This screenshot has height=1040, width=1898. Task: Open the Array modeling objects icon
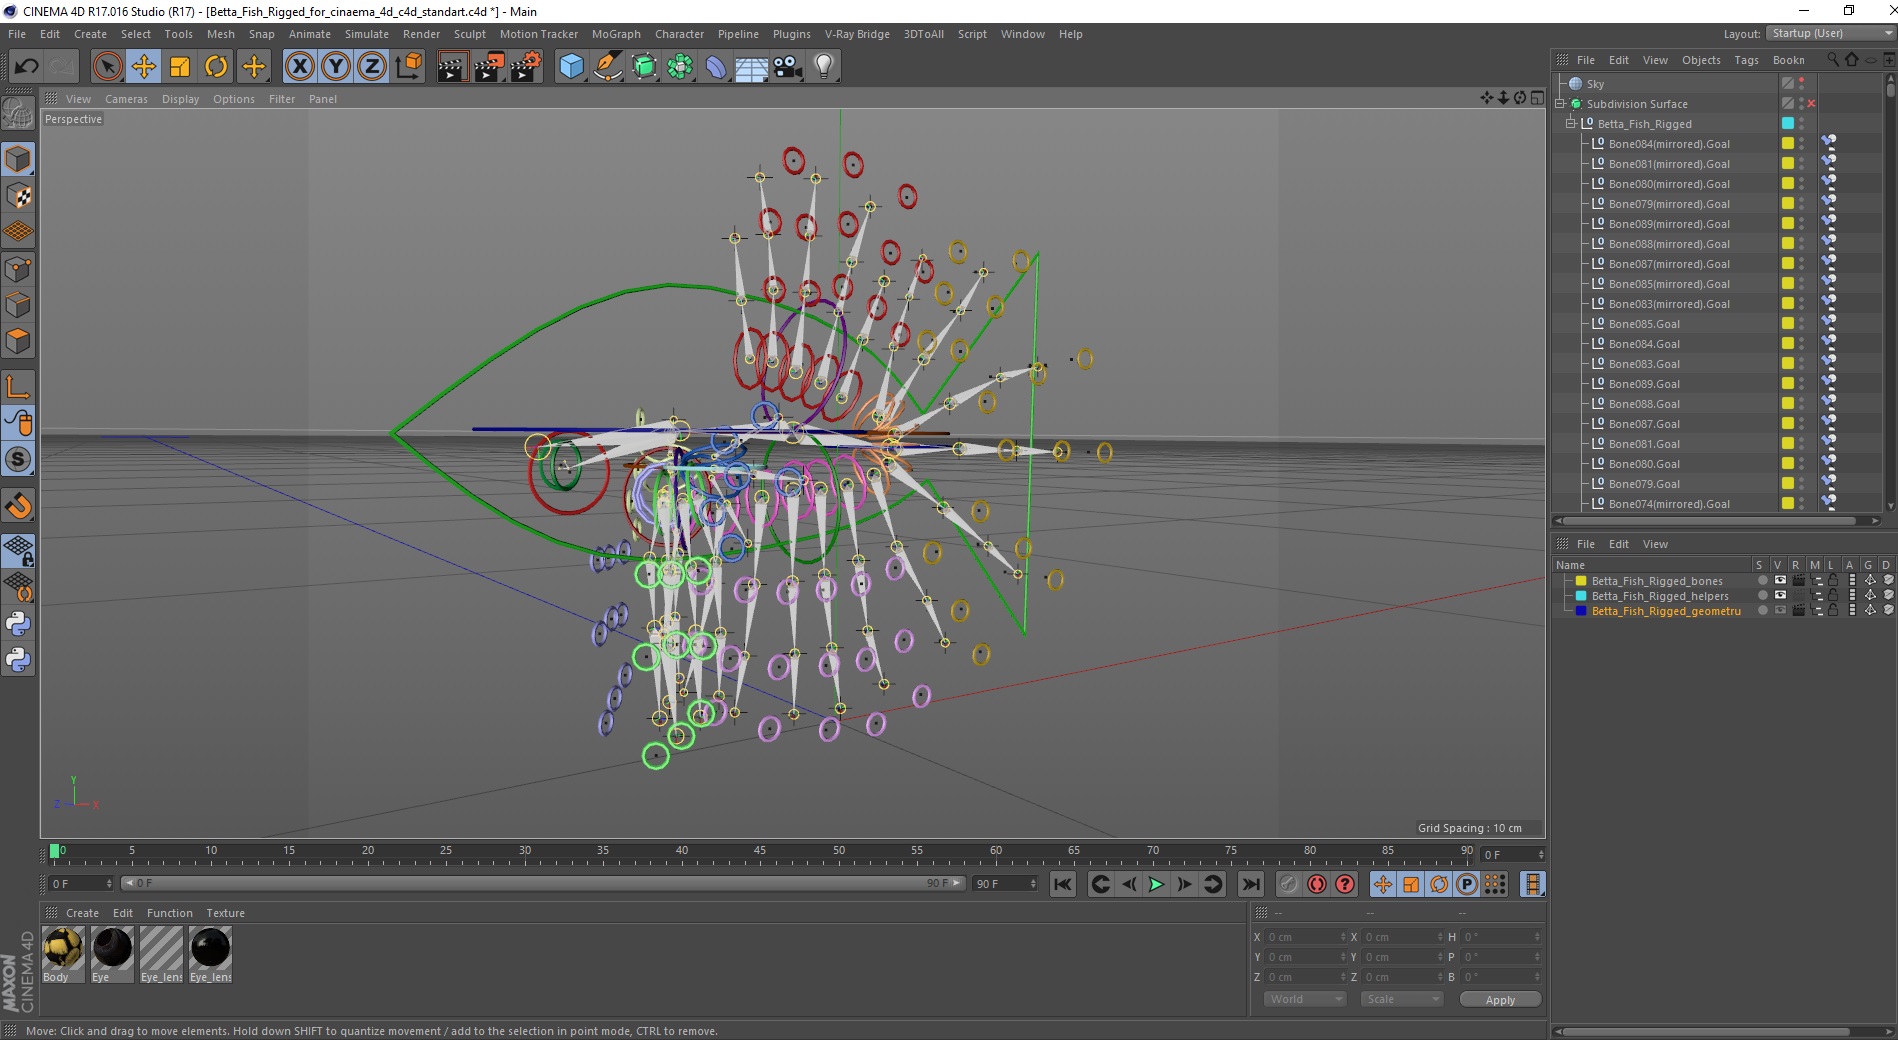pyautogui.click(x=680, y=67)
